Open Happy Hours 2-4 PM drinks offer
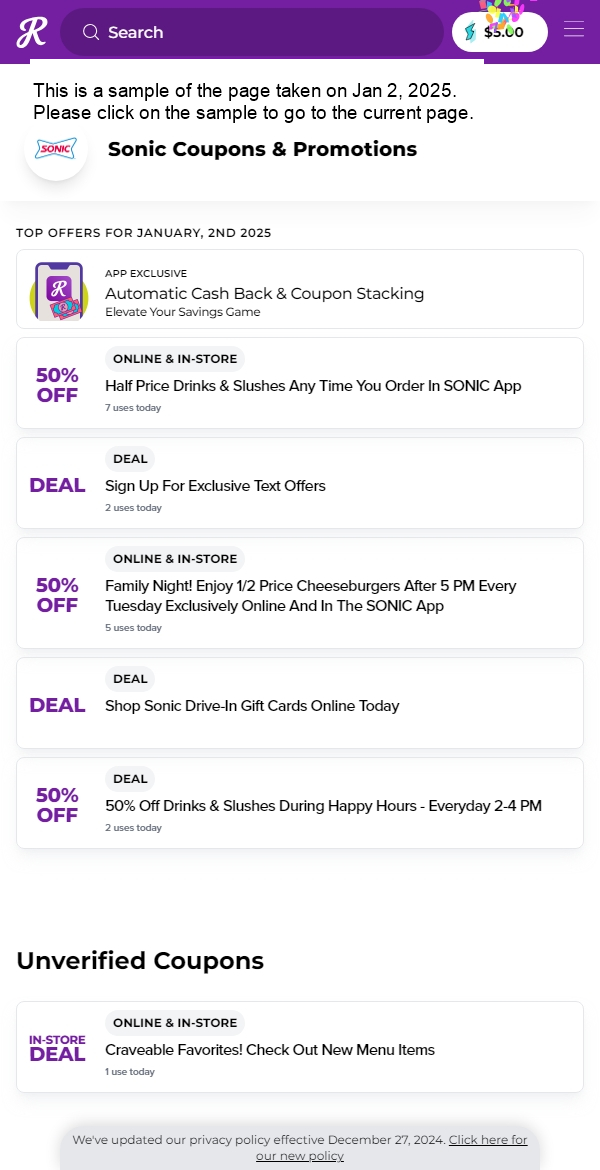This screenshot has height=1170, width=600. pos(300,803)
